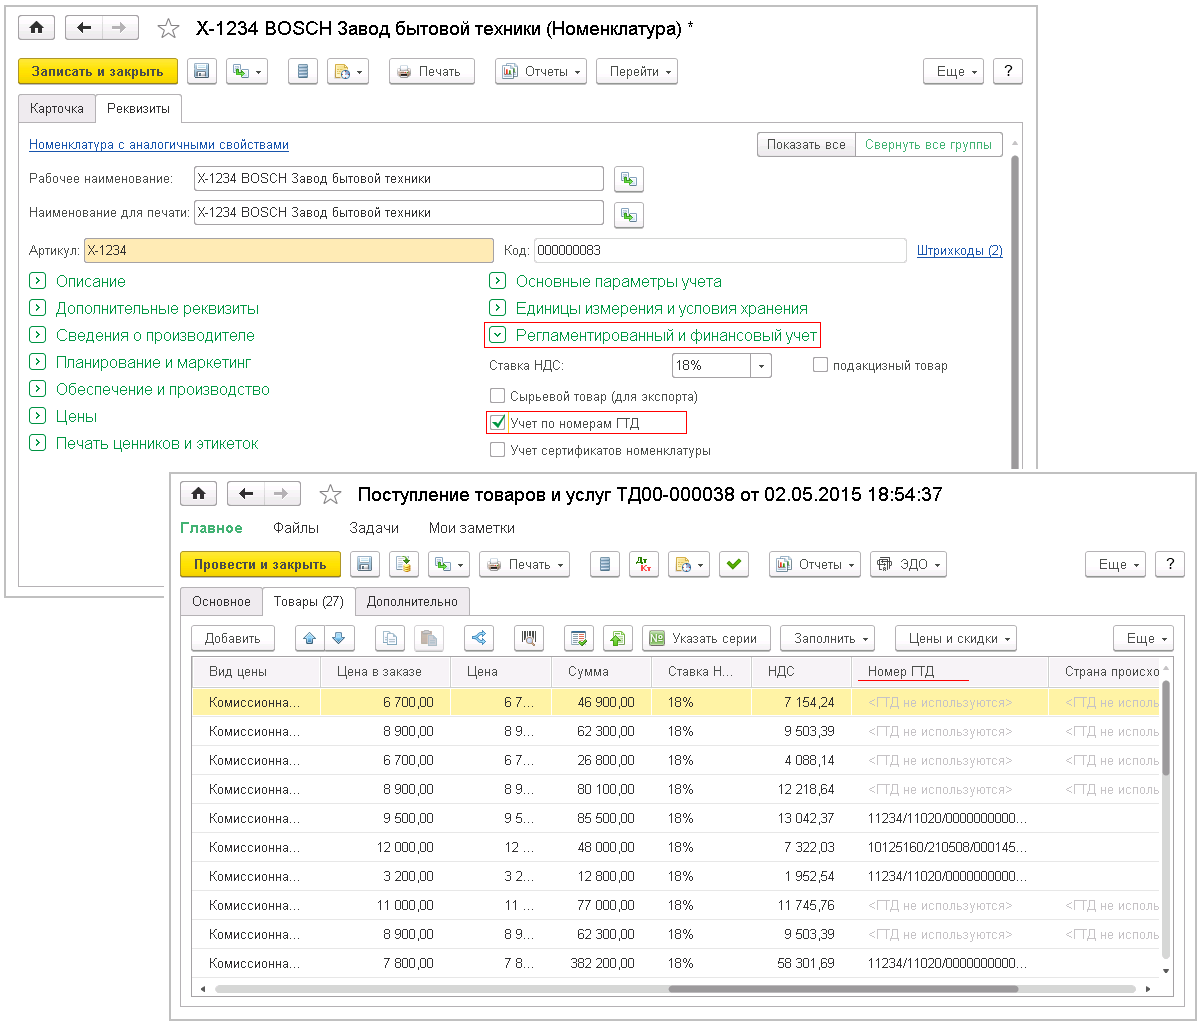Enable Учет сертификатов номенклатуры checkbox
The image size is (1203, 1031).
(x=497, y=450)
